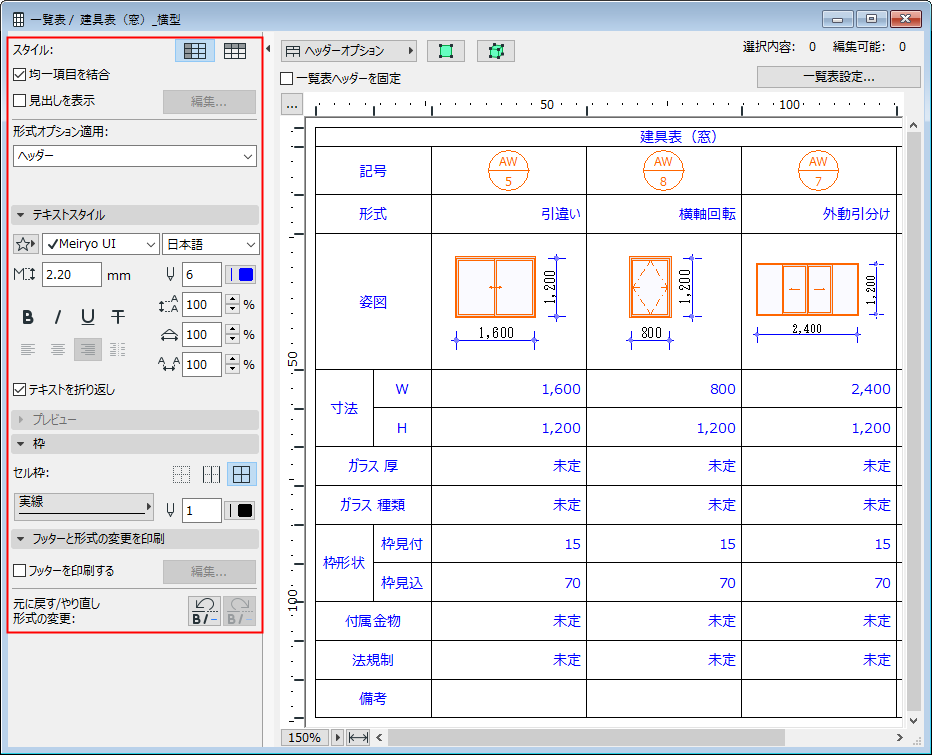This screenshot has width=932, height=755.
Task: Collapse the left format panel arrow
Action: [x=269, y=49]
